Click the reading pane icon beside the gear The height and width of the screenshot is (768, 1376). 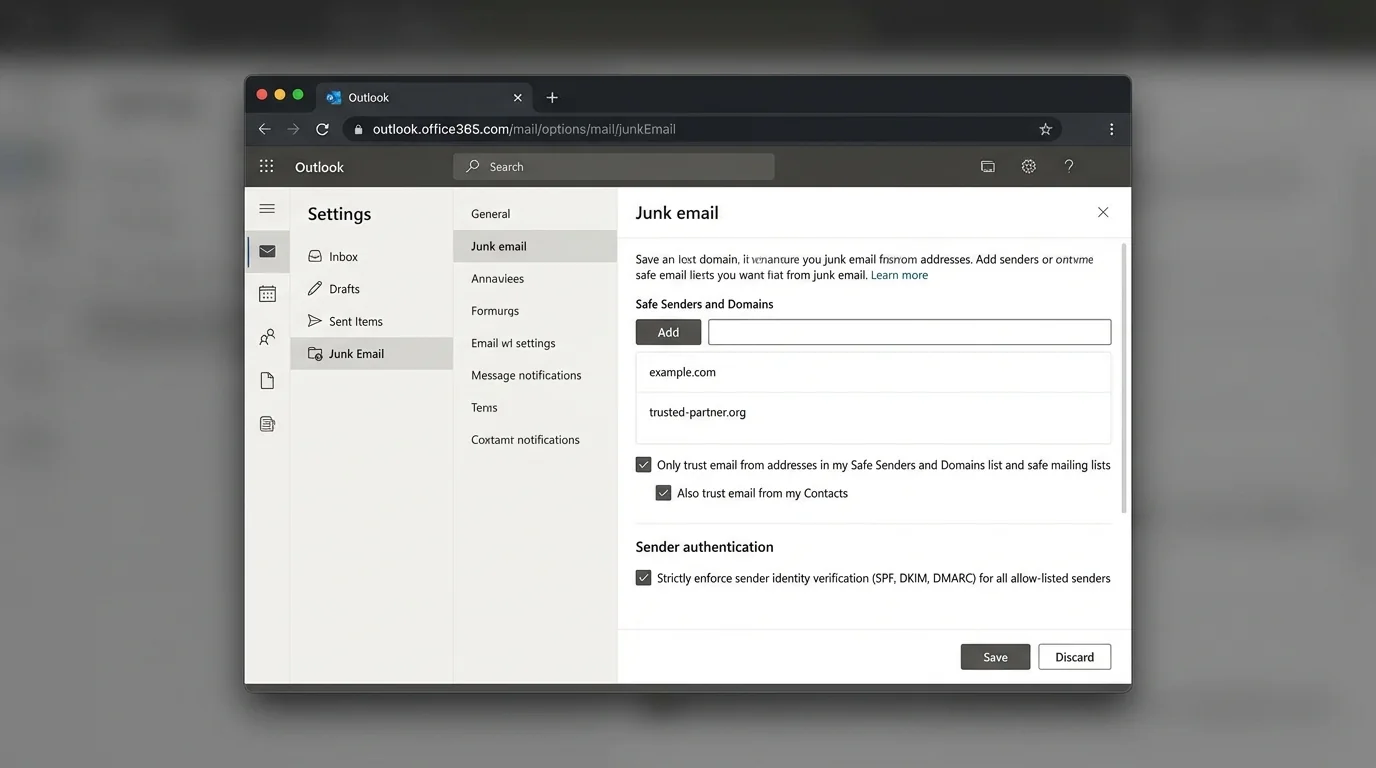(x=988, y=166)
